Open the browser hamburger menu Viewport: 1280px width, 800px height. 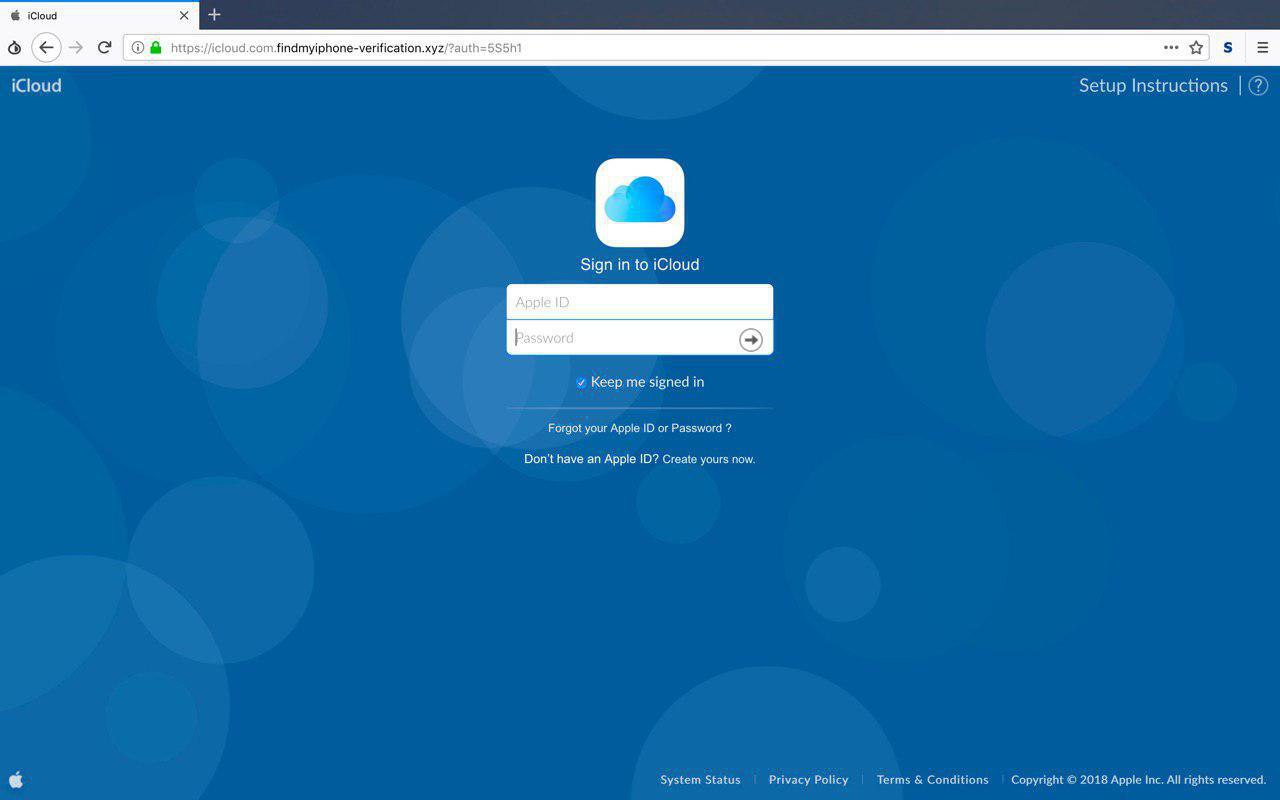click(1263, 47)
